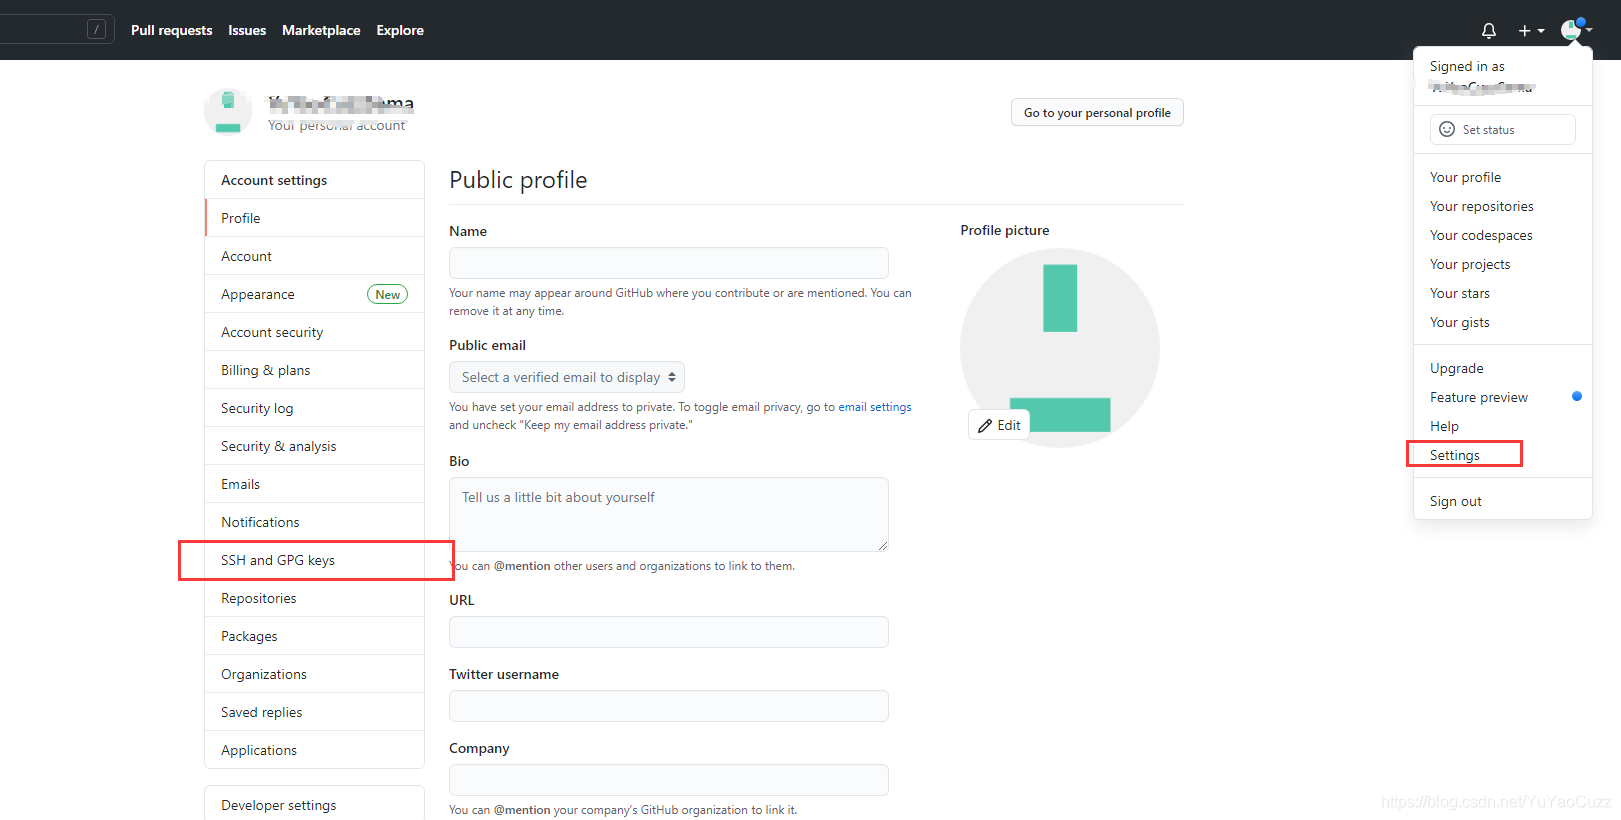
Task: Open Saved replies settings
Action: (315, 712)
